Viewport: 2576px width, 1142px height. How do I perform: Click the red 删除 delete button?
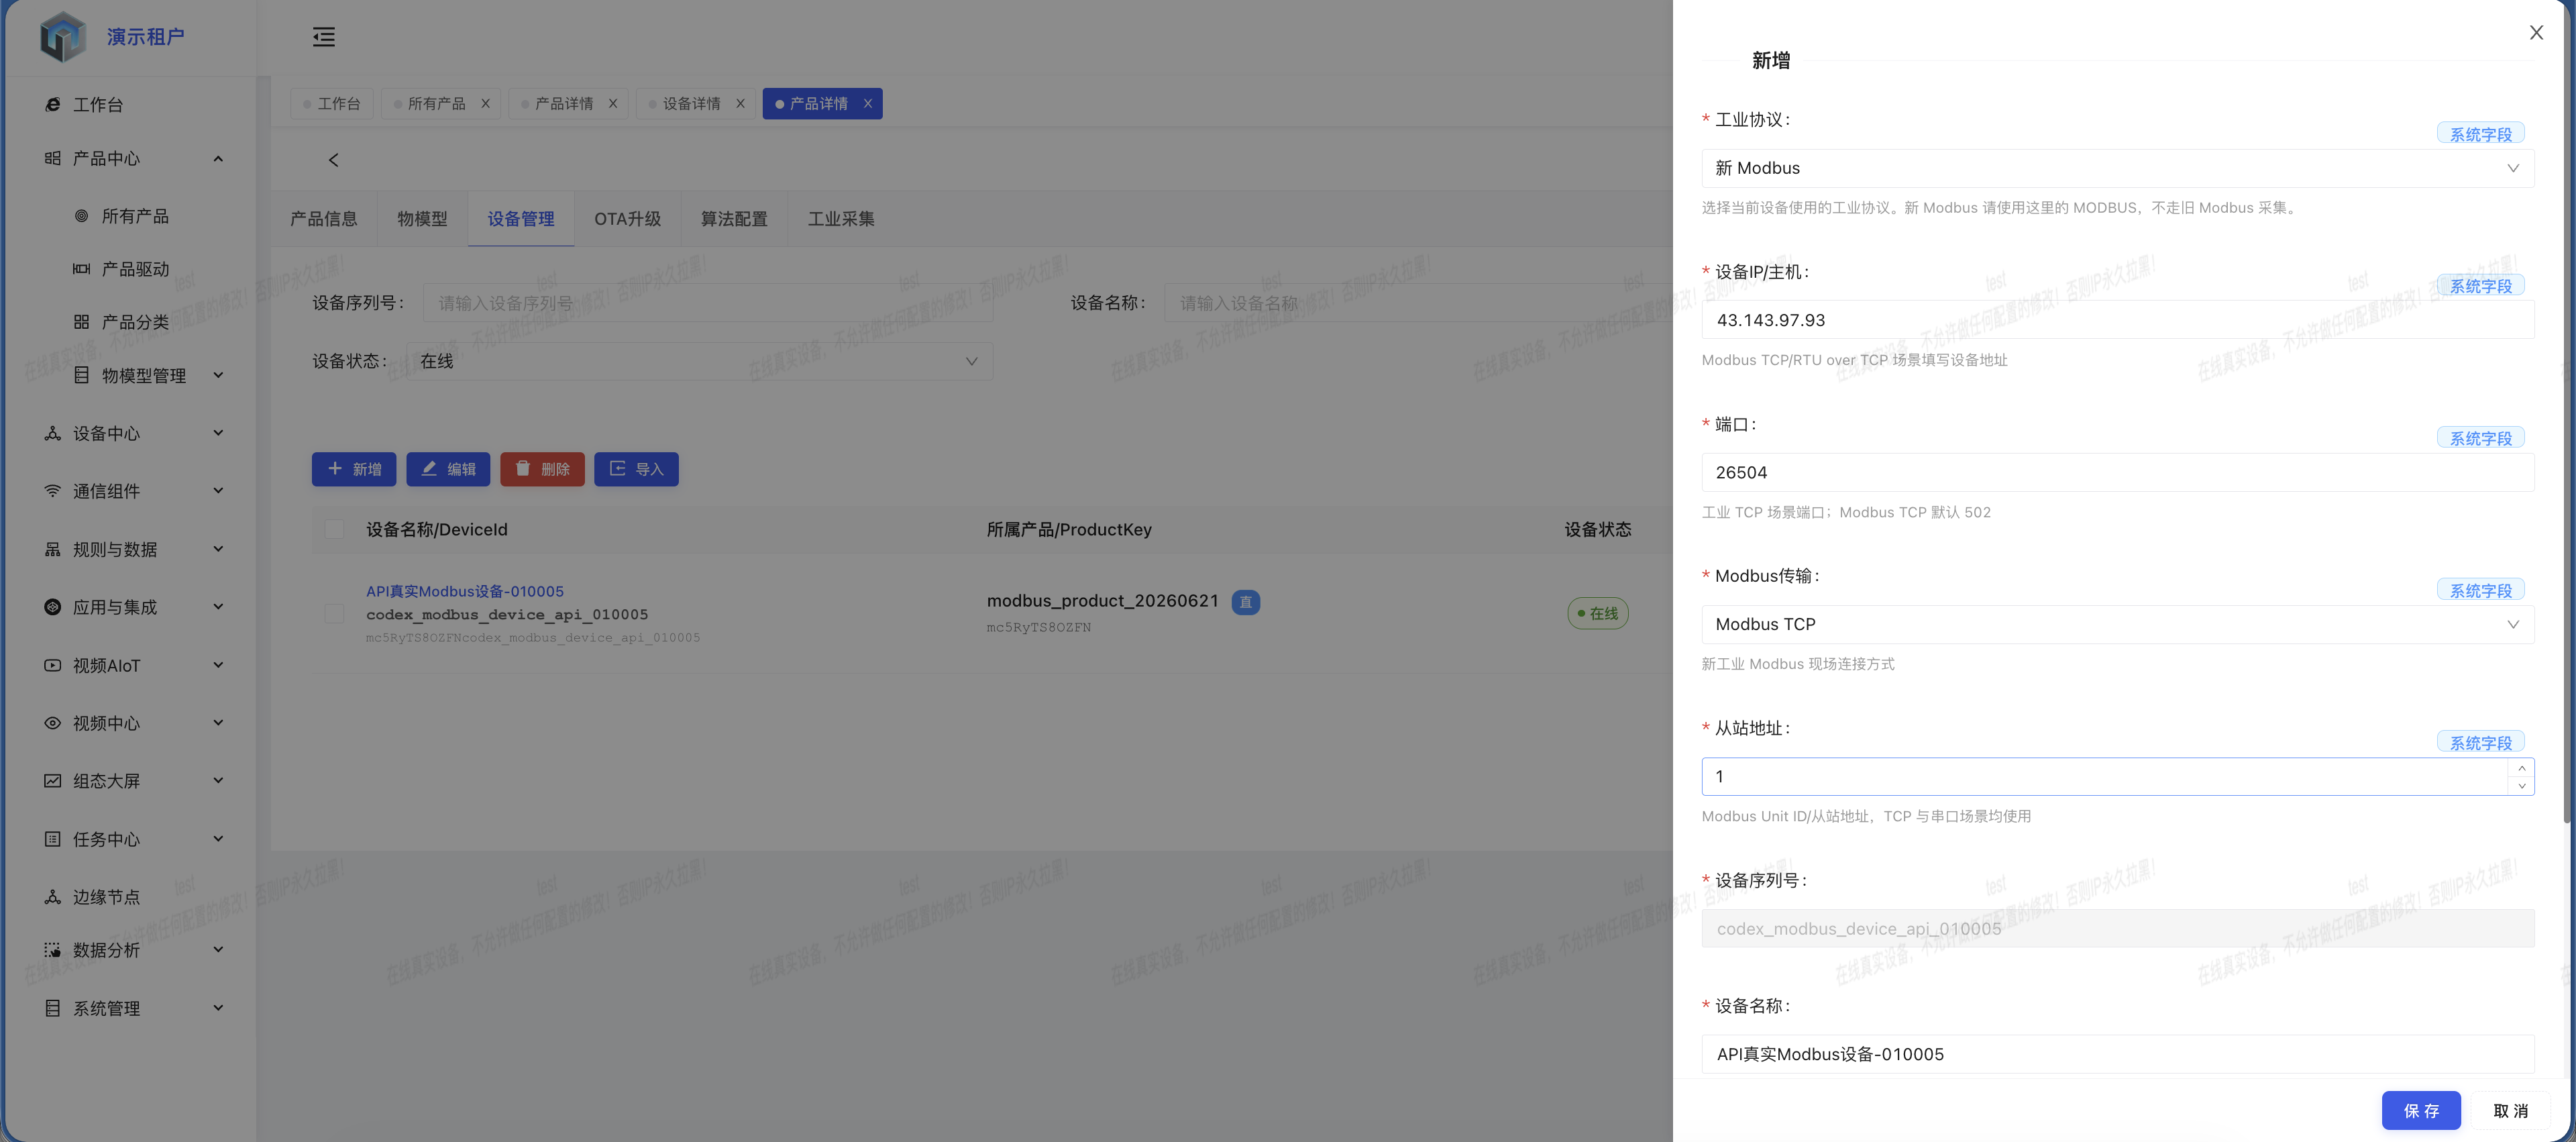(x=542, y=469)
